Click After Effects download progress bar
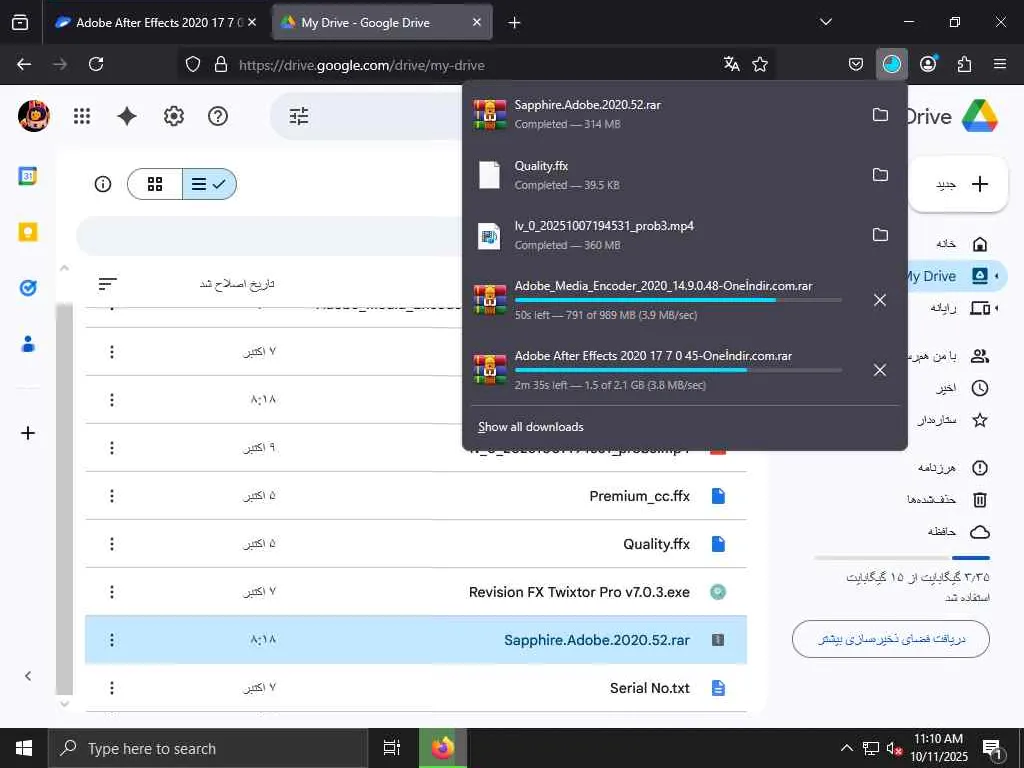 [x=678, y=370]
